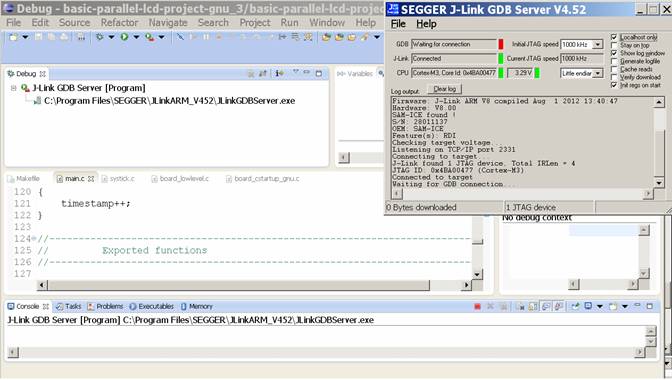
Task: Enable the Stay on top checkbox
Action: (614, 45)
